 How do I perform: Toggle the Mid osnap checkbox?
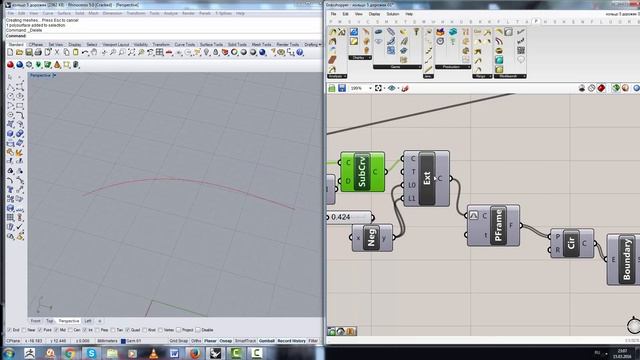click(56, 330)
